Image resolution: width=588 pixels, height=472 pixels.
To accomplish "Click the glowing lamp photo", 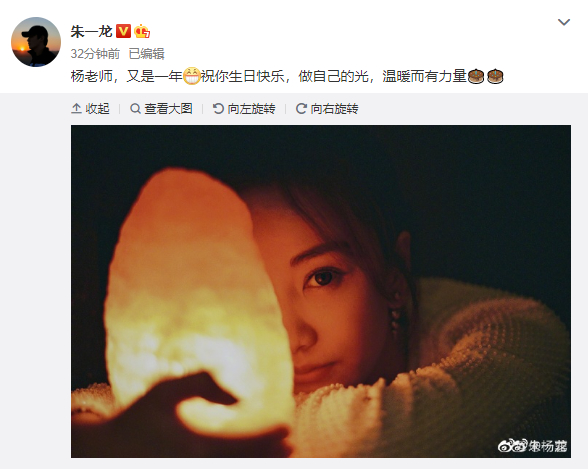I will click(321, 291).
